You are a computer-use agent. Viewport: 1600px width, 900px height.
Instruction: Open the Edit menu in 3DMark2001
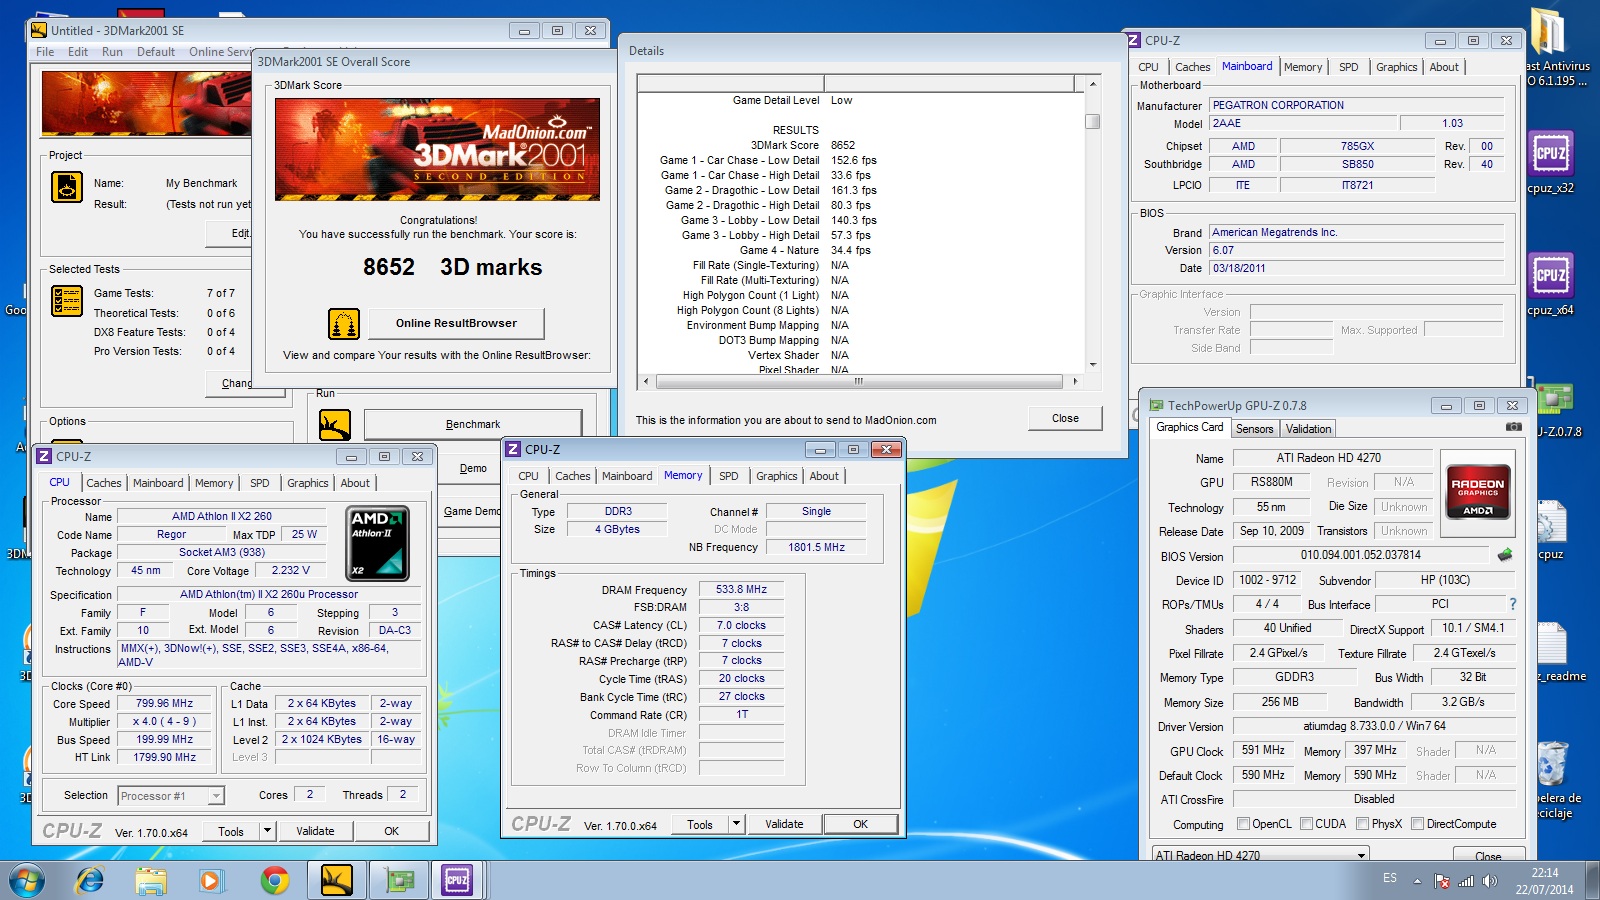[x=78, y=52]
